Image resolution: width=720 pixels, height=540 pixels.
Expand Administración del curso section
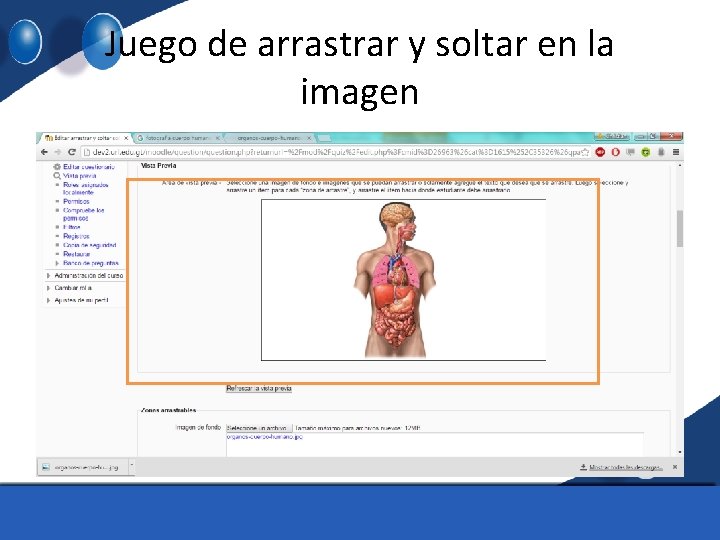click(48, 276)
